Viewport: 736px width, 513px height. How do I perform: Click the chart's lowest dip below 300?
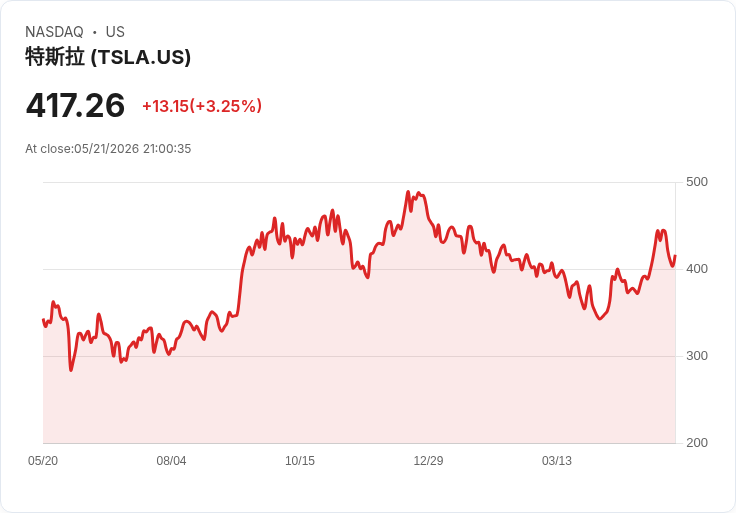[x=71, y=370]
